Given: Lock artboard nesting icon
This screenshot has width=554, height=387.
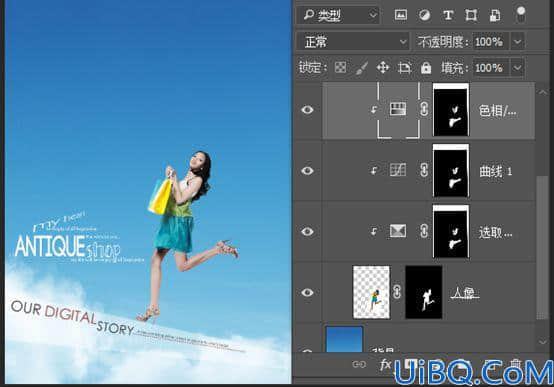Looking at the screenshot, I should click(x=405, y=68).
